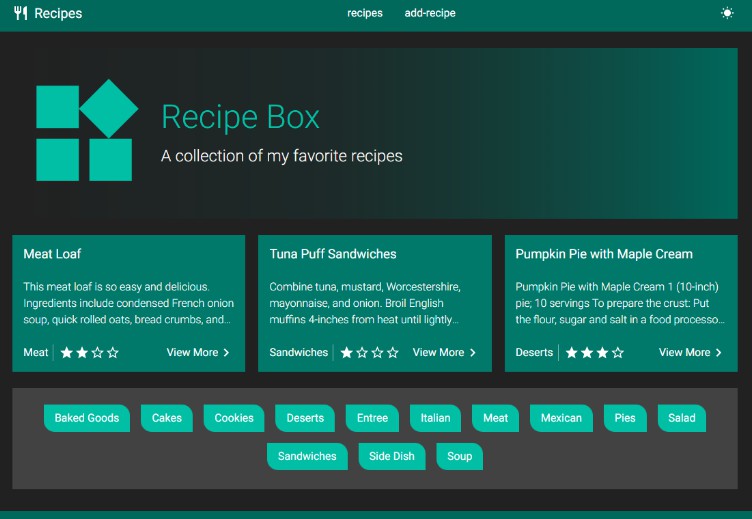Click the Recipe Box squares logo
The image size is (752, 519).
pos(86,132)
